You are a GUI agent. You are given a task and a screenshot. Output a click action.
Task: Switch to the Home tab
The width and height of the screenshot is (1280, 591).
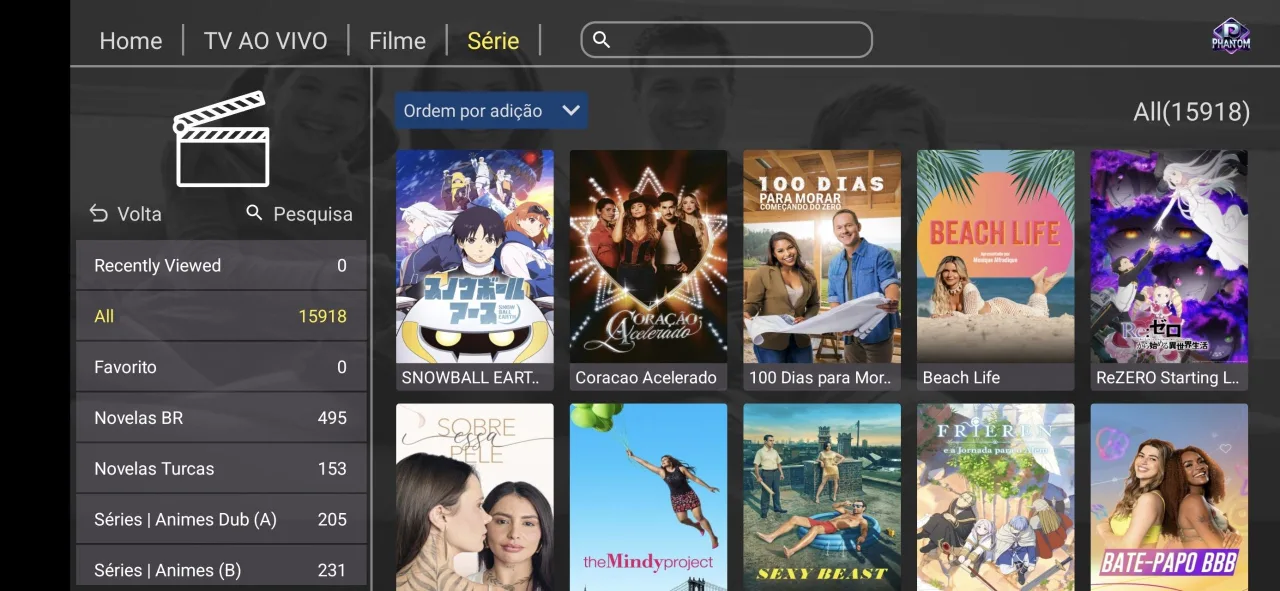[x=131, y=41]
